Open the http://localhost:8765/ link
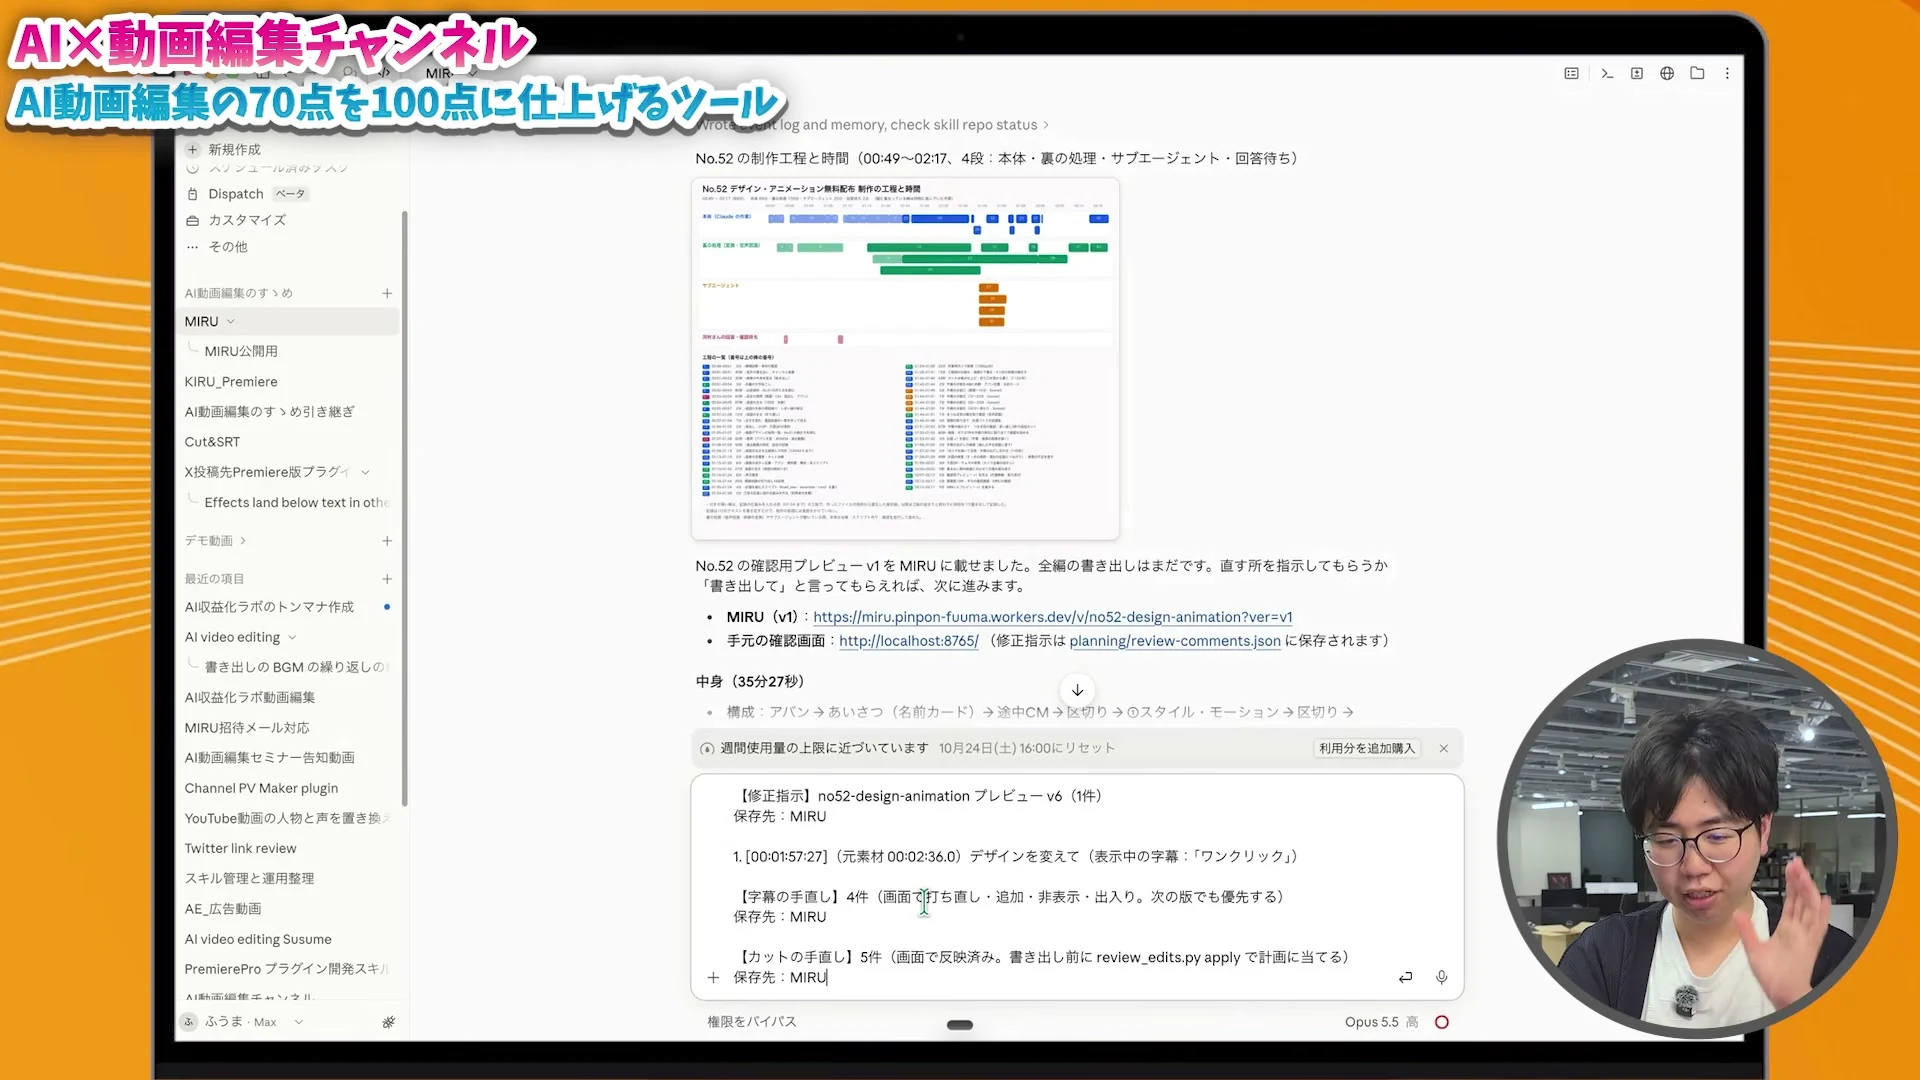 (908, 641)
